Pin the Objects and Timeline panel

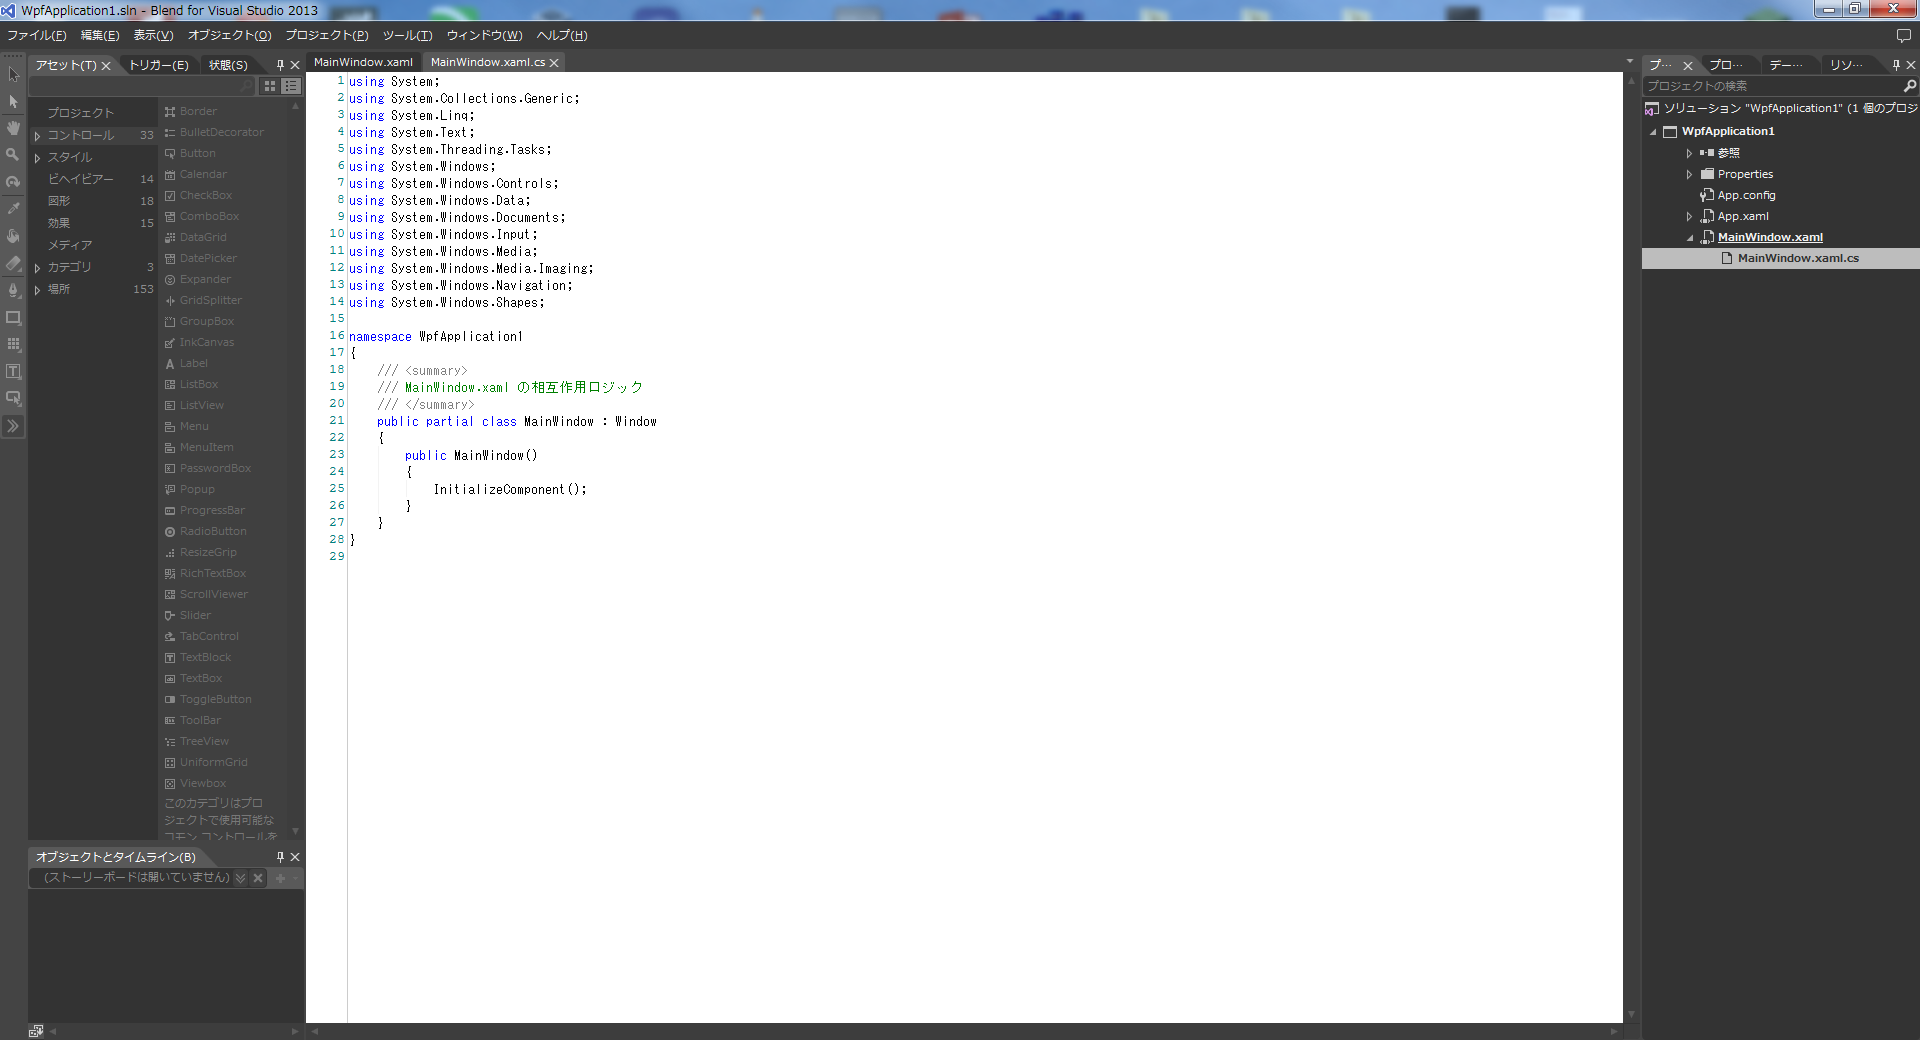tap(280, 857)
